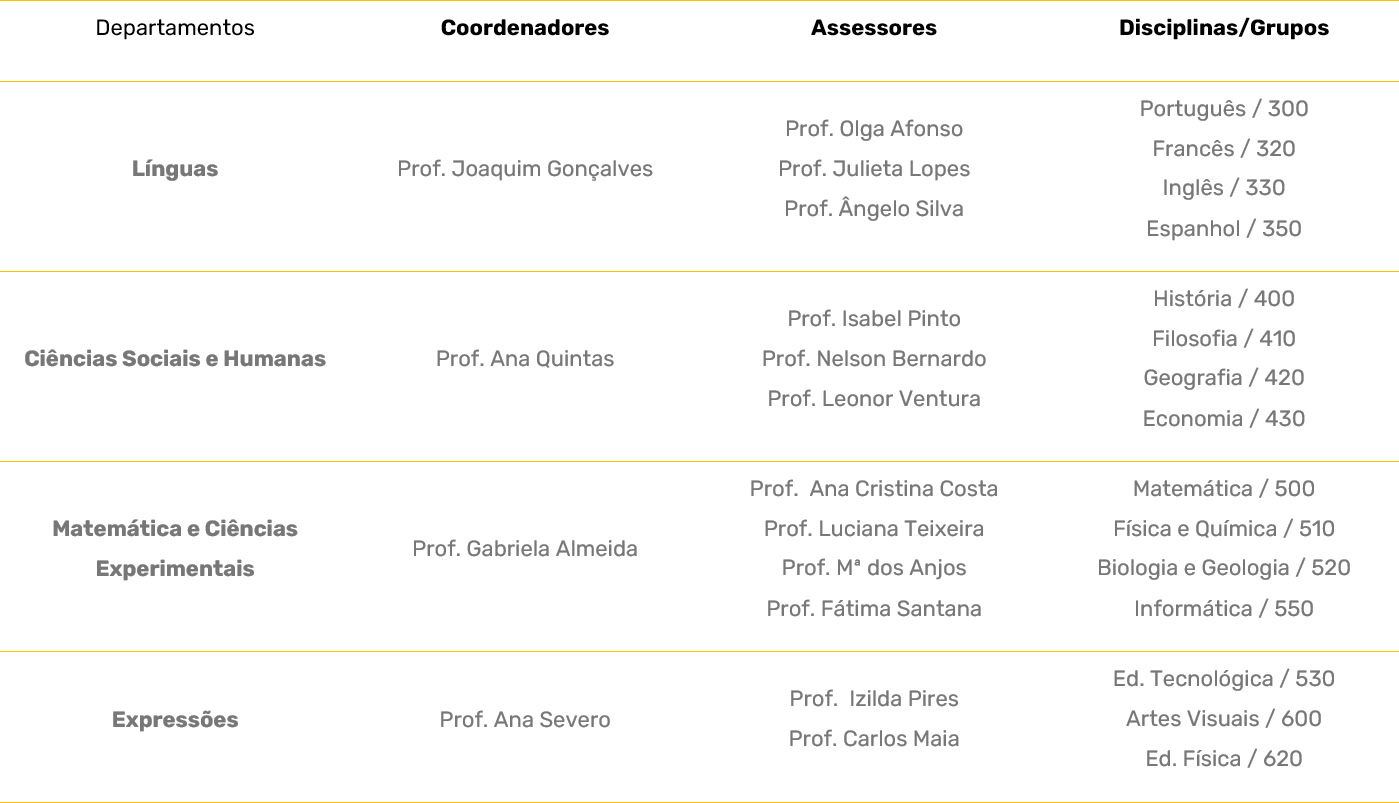Select the Disciplinas/Grupos header

tap(1224, 28)
